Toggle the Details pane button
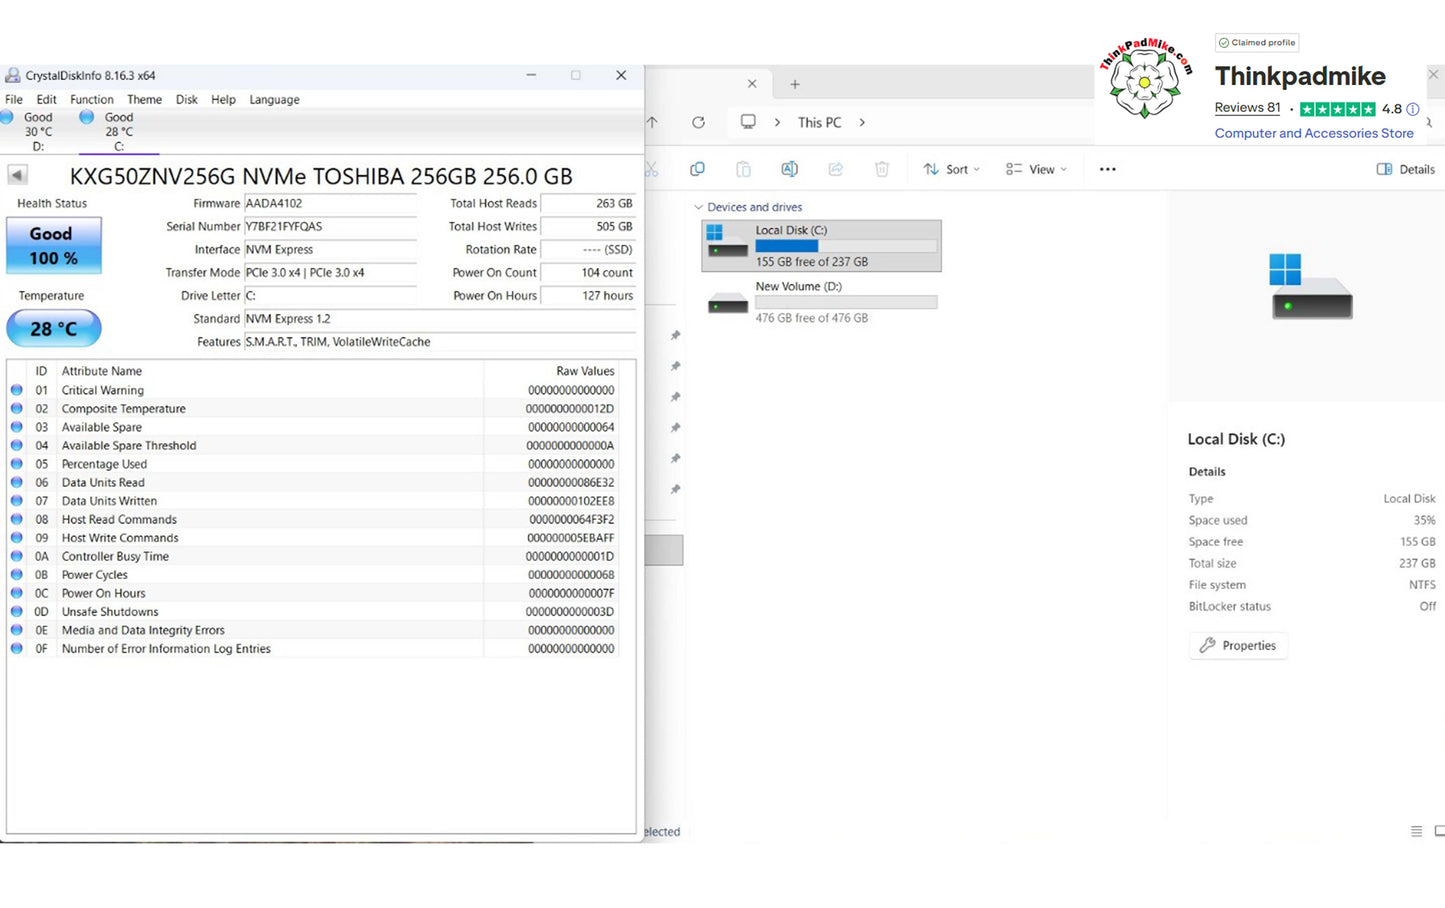Screen dimensions: 1445x908 (x=1406, y=169)
